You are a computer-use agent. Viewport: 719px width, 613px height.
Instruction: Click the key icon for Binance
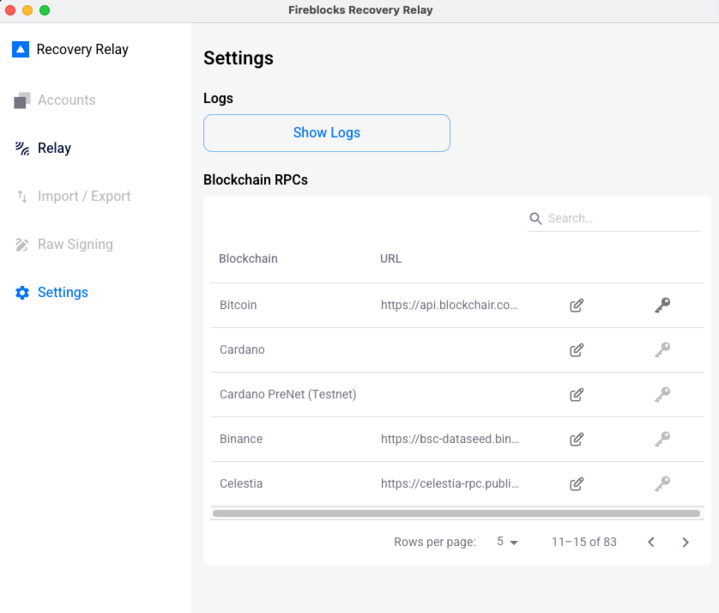(x=662, y=439)
